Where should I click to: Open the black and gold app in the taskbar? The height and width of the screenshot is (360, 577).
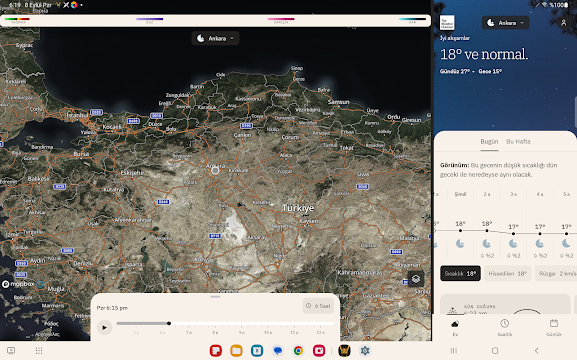pos(344,351)
